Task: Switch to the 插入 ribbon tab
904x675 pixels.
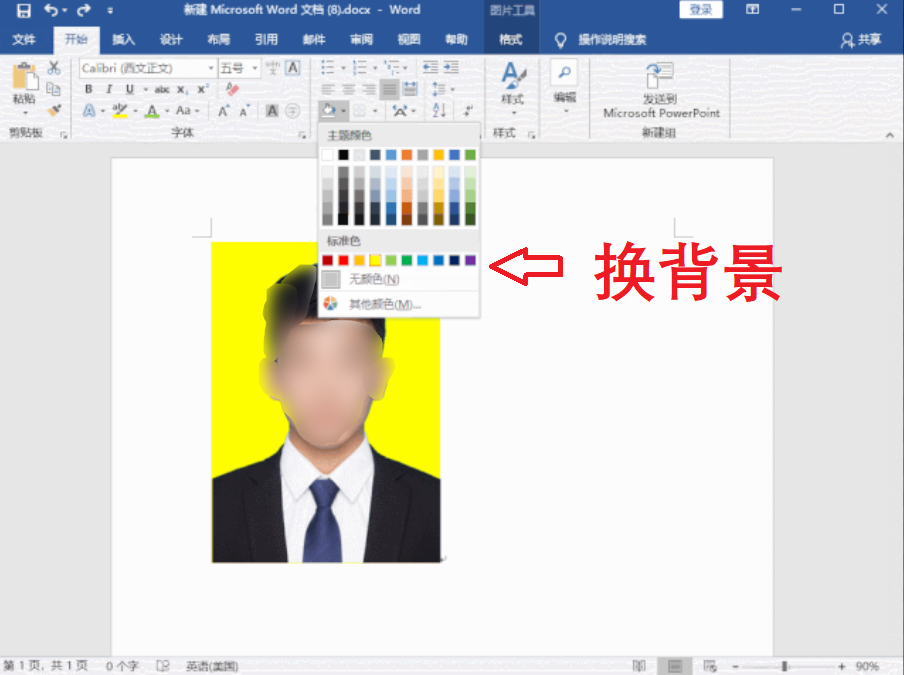Action: [123, 40]
